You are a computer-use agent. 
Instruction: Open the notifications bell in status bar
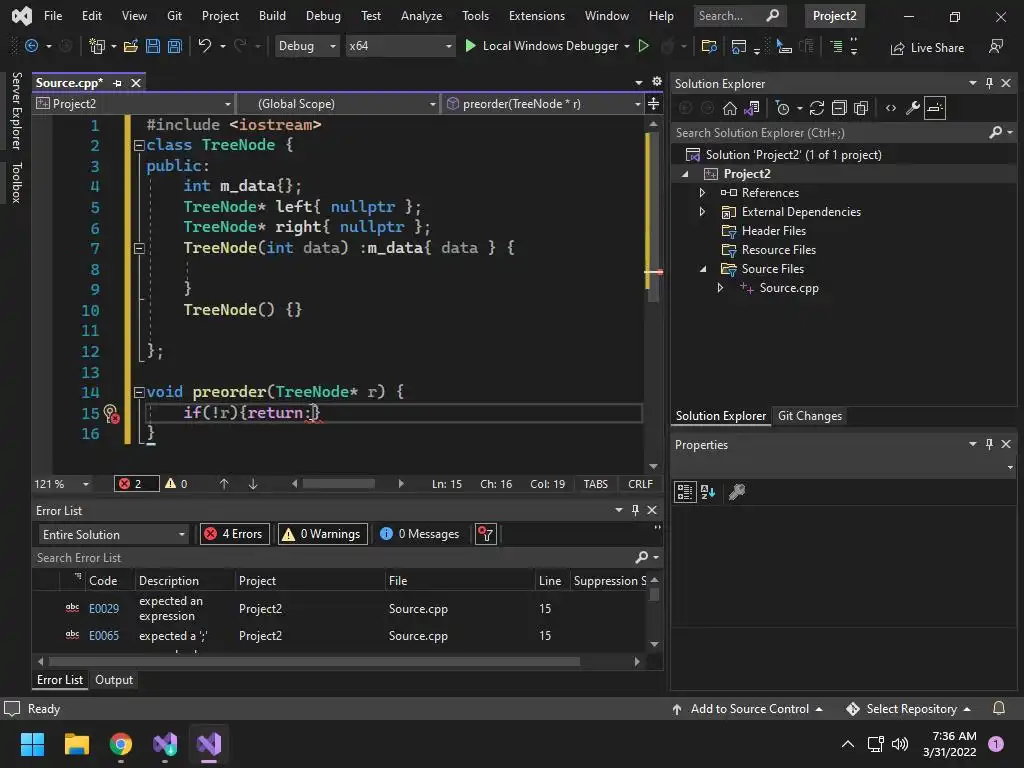[999, 709]
